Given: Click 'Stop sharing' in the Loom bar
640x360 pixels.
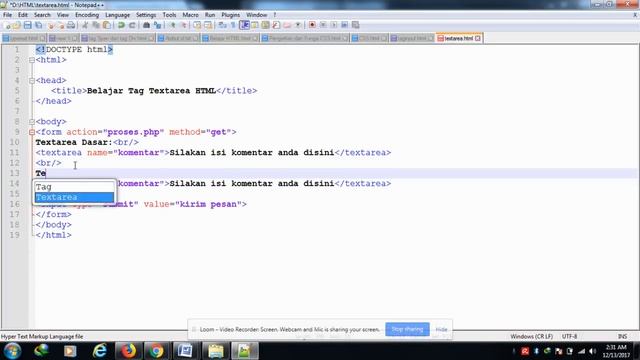Looking at the screenshot, I should pos(407,329).
